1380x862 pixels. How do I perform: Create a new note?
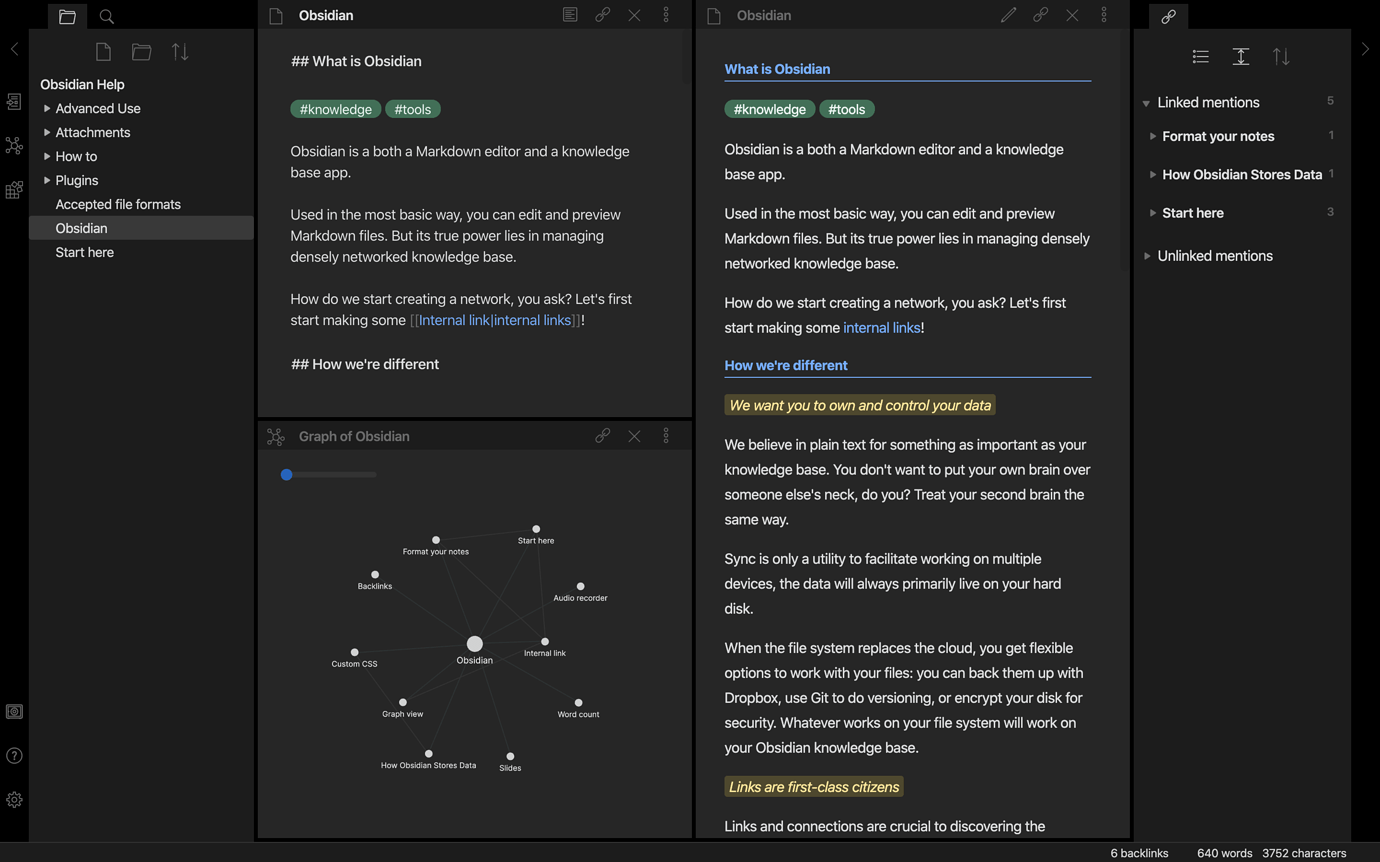pos(103,52)
